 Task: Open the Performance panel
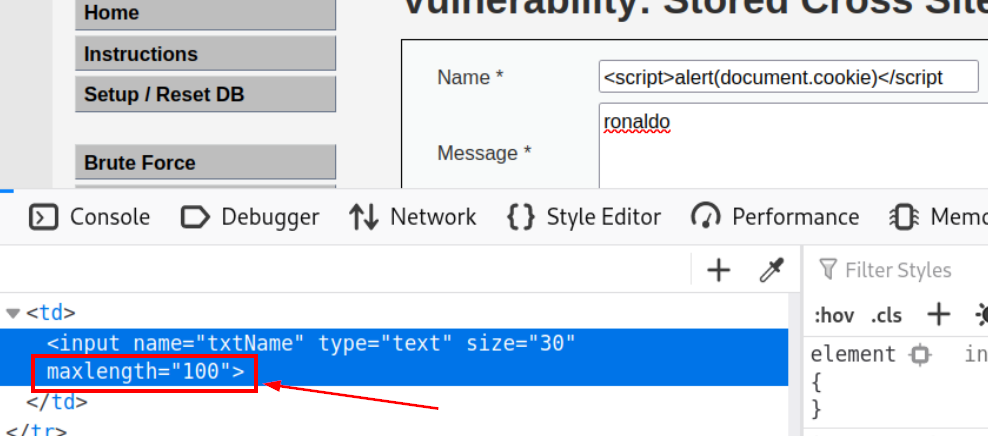775,217
